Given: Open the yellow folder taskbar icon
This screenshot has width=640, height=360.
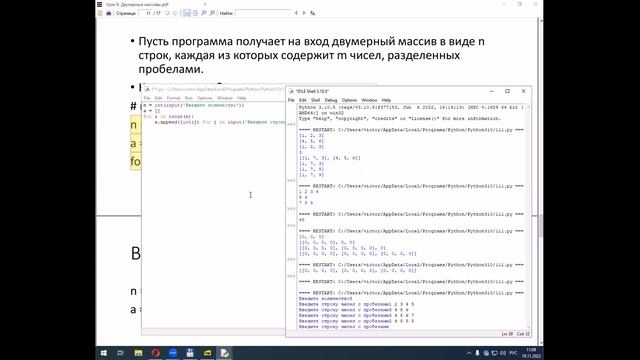Looking at the screenshot, I should pyautogui.click(x=207, y=353).
